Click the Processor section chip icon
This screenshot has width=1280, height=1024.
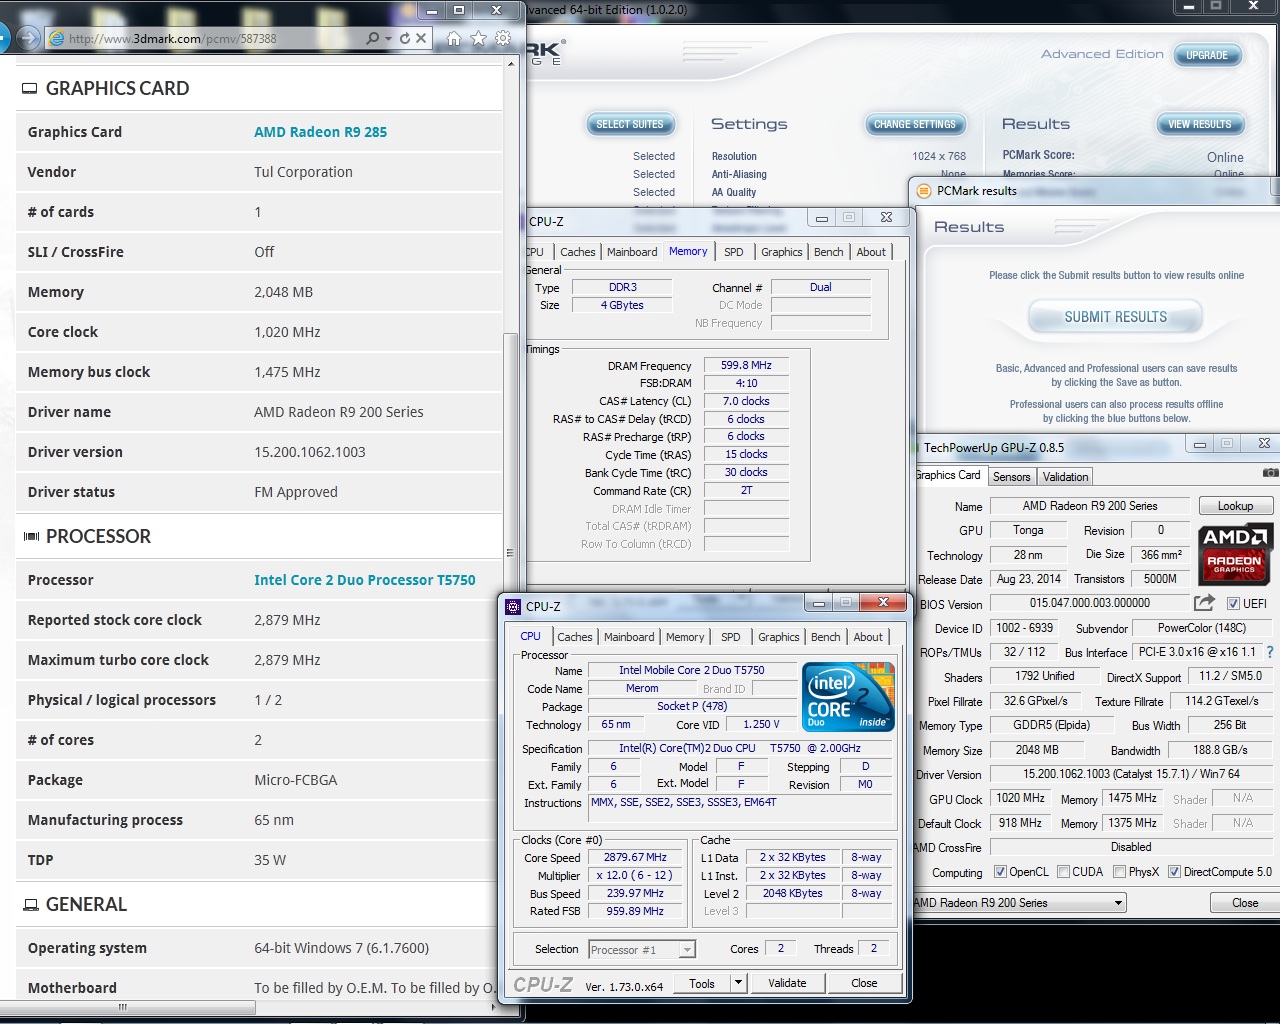click(31, 537)
